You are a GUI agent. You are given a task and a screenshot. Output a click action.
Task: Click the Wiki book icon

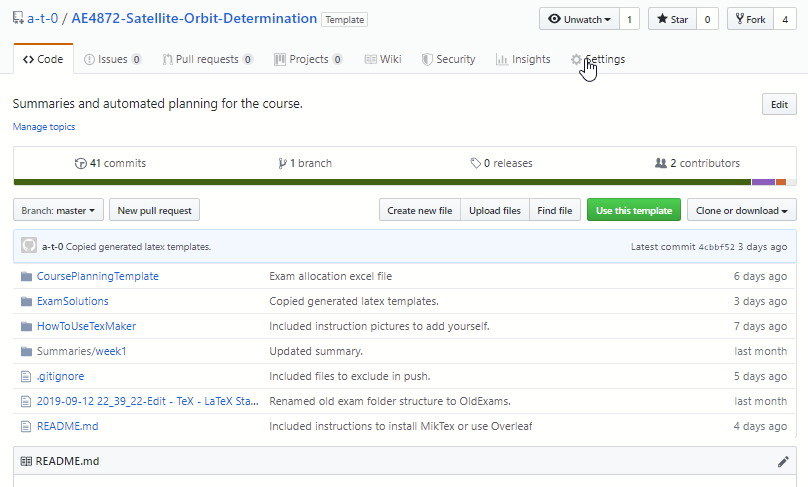coord(371,60)
